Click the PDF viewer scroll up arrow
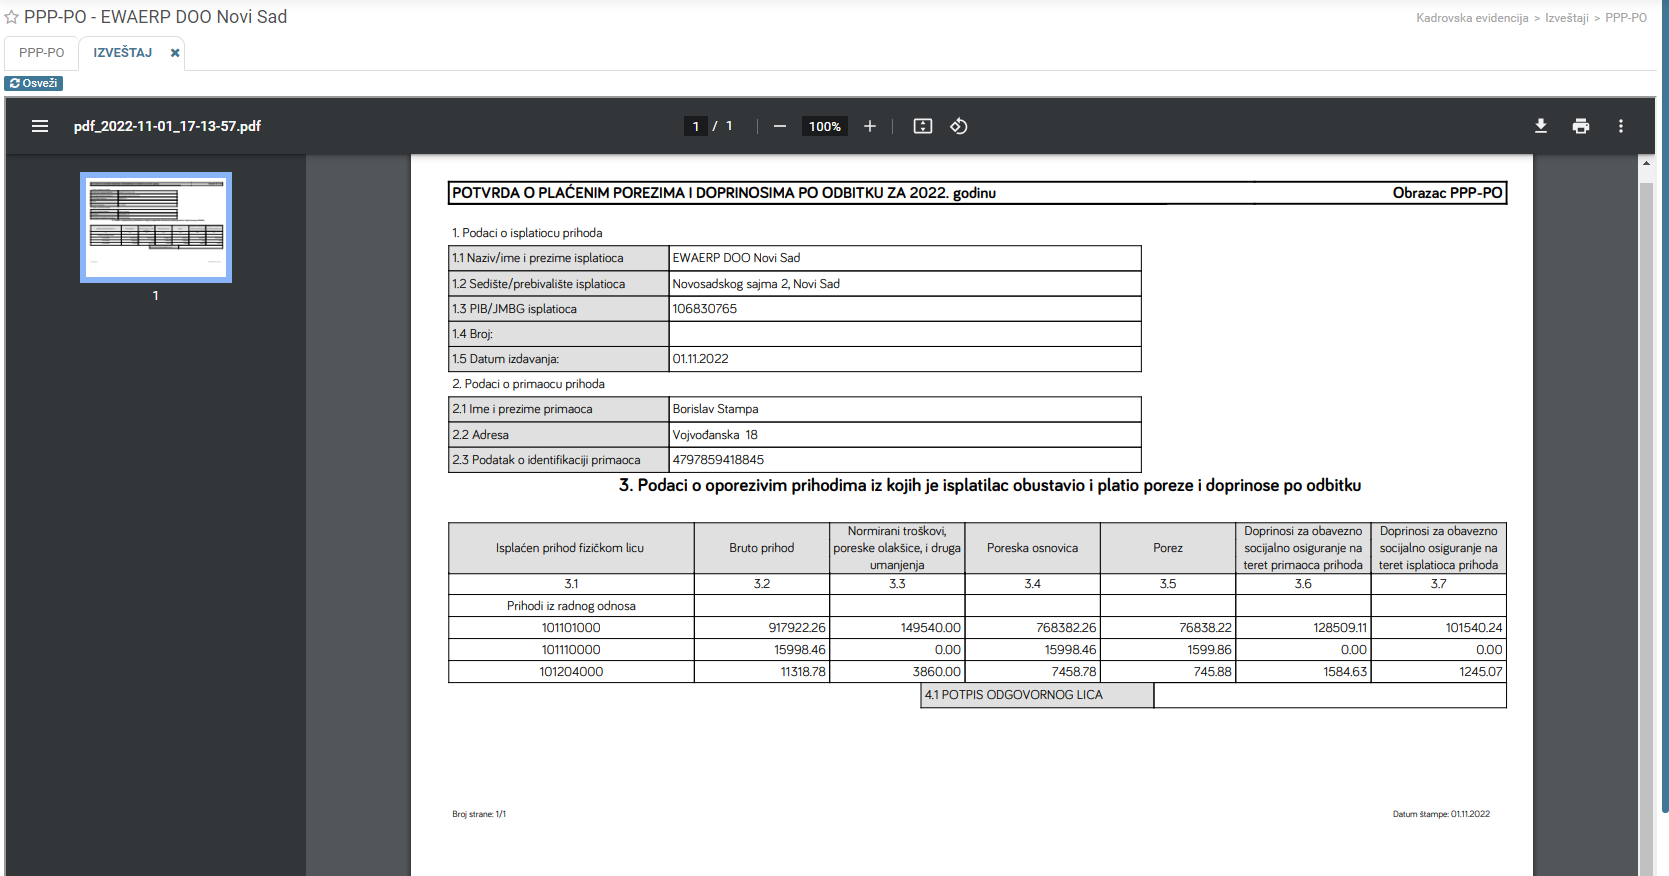Viewport: 1669px width, 876px height. 1646,163
